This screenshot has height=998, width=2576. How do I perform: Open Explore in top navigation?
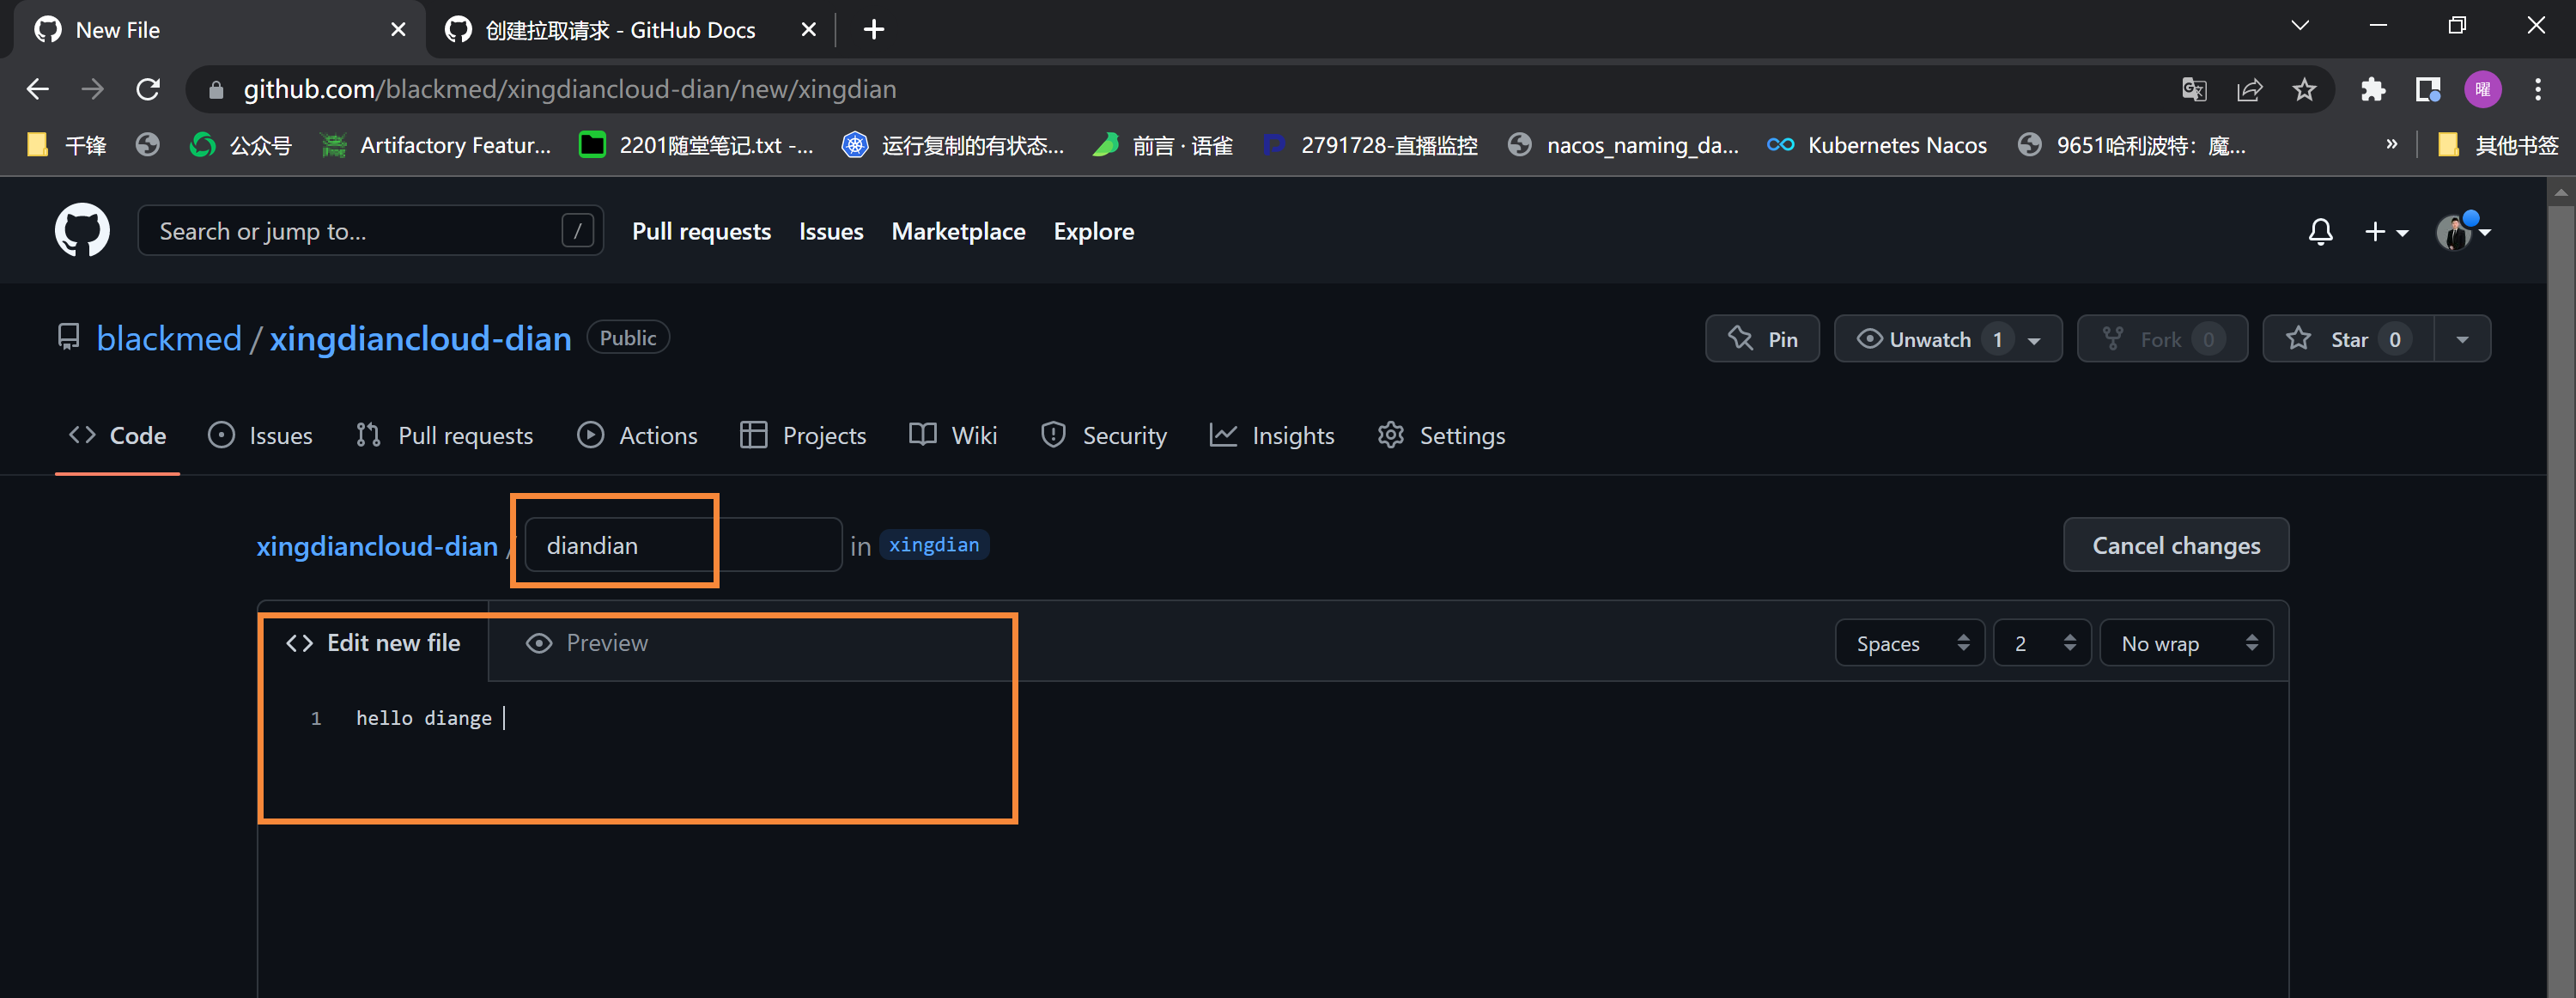[x=1093, y=231]
